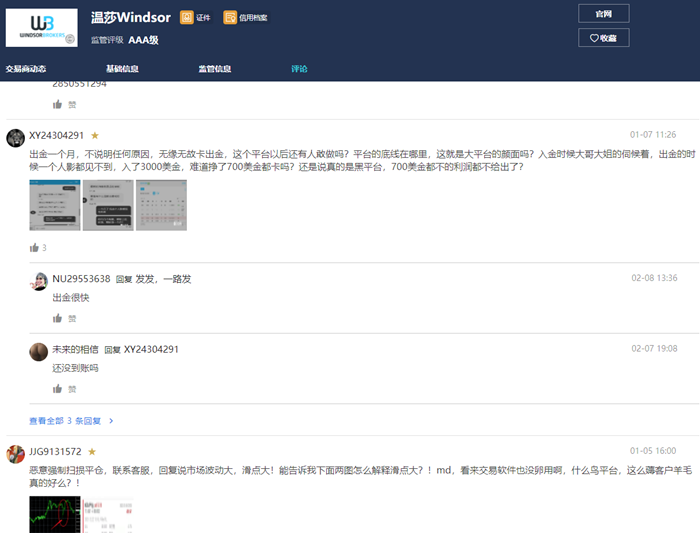The height and width of the screenshot is (533, 700).
Task: Click the Windsor Brokers logo
Action: coord(42,27)
